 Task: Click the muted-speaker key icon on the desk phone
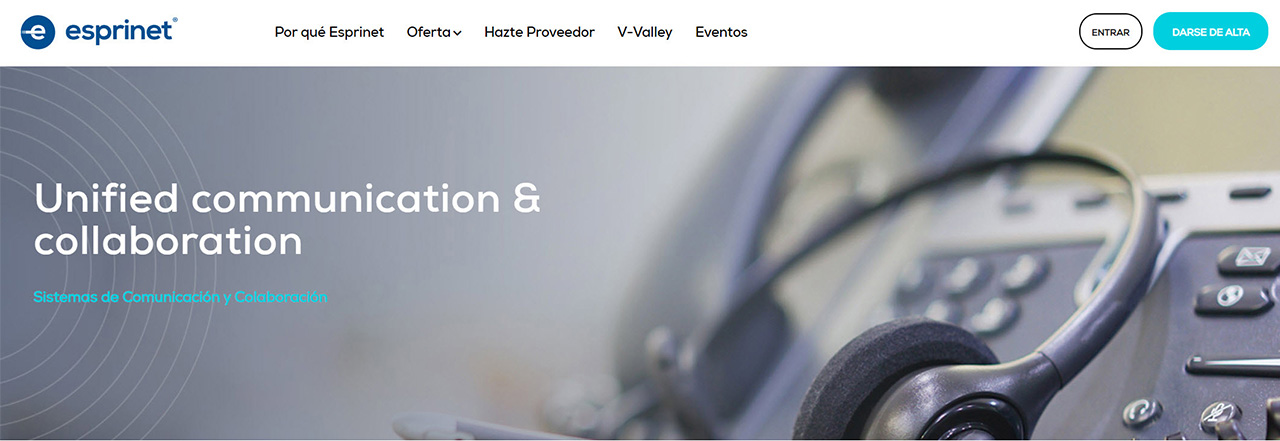(x=1216, y=413)
